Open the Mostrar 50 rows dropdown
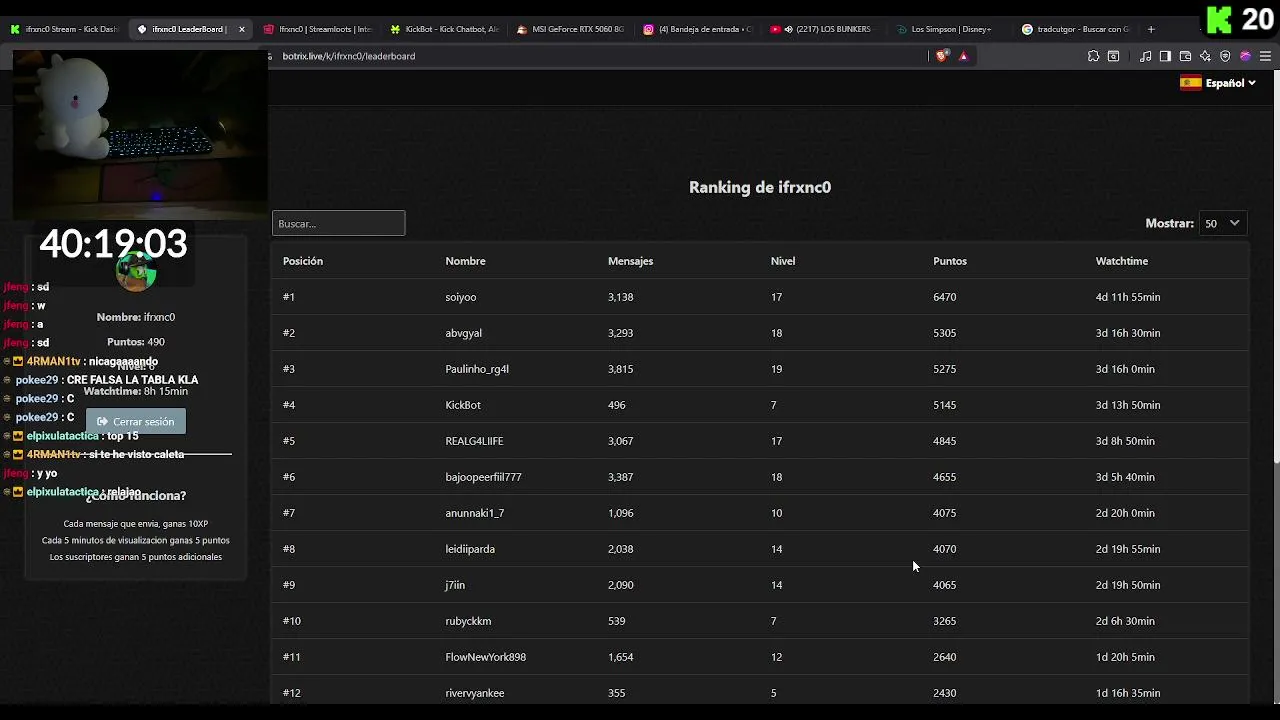Viewport: 1280px width, 720px height. pyautogui.click(x=1222, y=223)
